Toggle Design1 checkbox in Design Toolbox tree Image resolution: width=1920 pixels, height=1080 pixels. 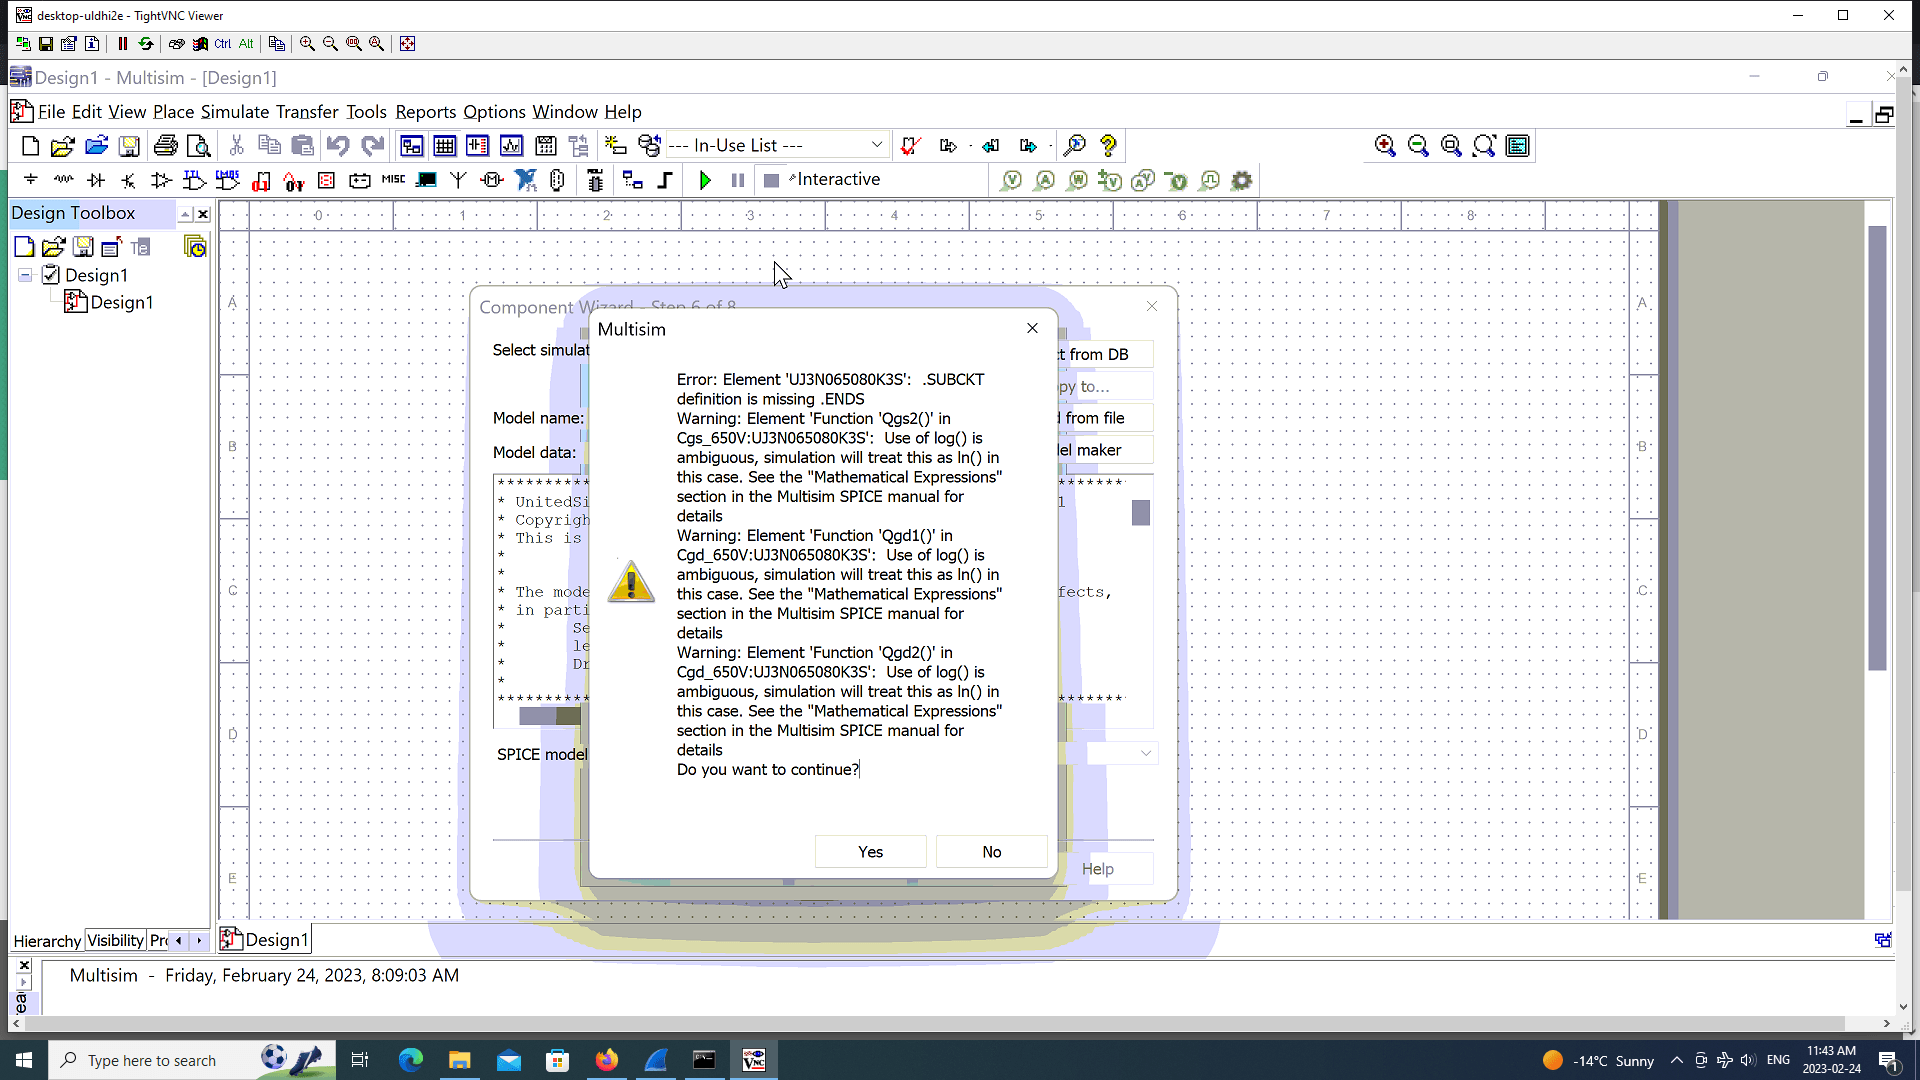point(51,275)
